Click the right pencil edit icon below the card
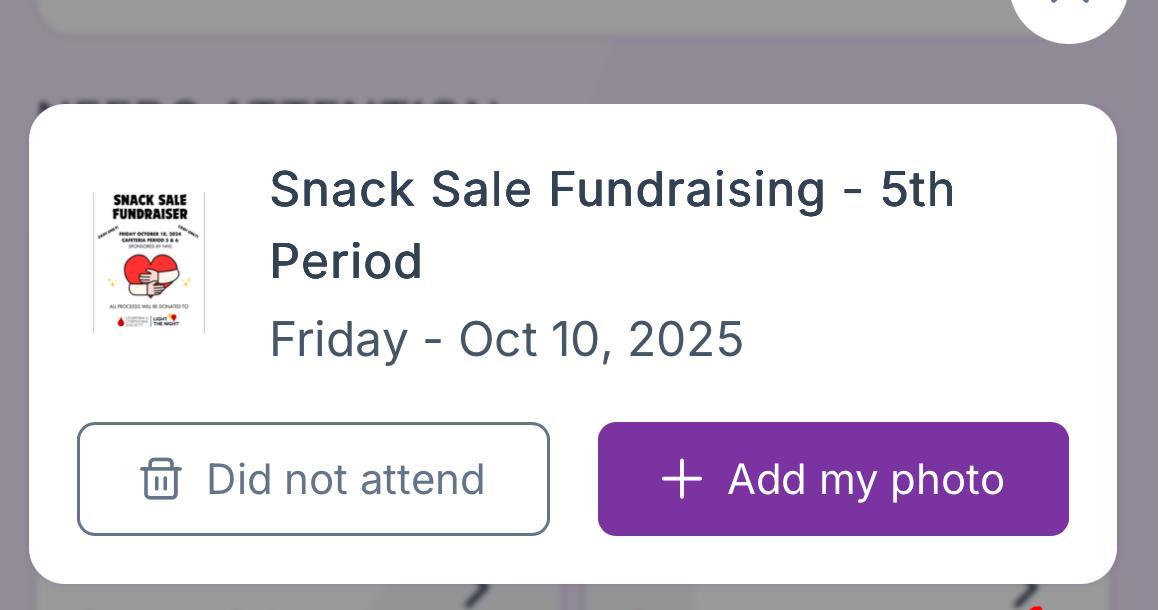The width and height of the screenshot is (1158, 610). click(1028, 596)
